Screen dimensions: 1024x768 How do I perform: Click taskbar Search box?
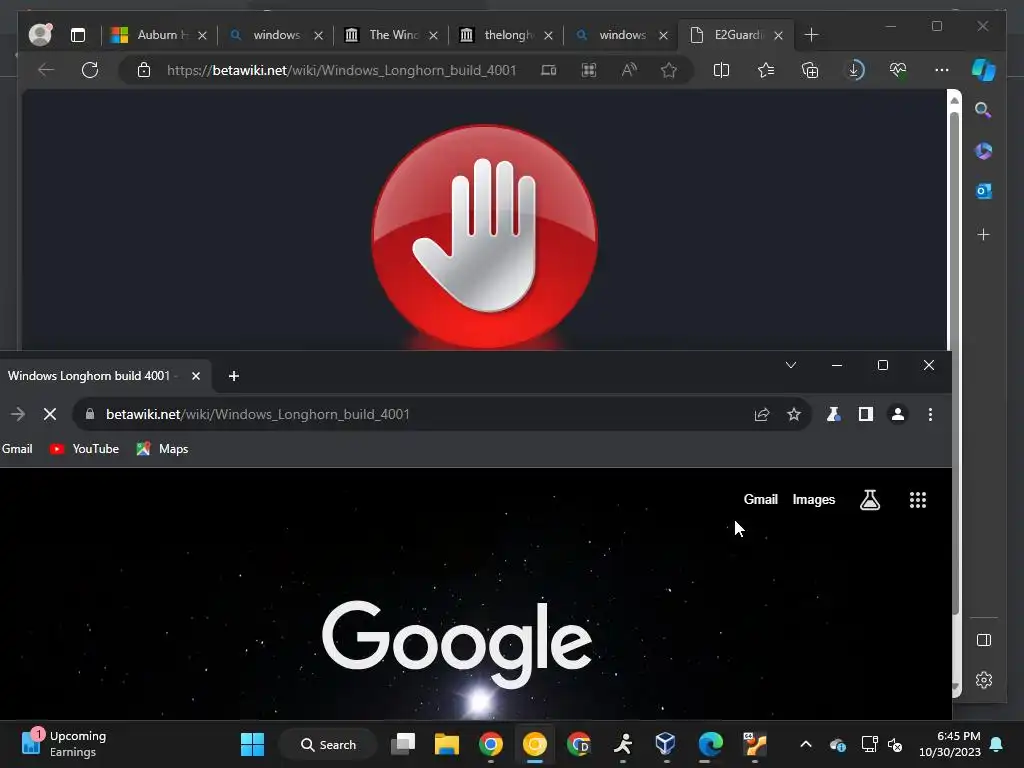point(328,744)
